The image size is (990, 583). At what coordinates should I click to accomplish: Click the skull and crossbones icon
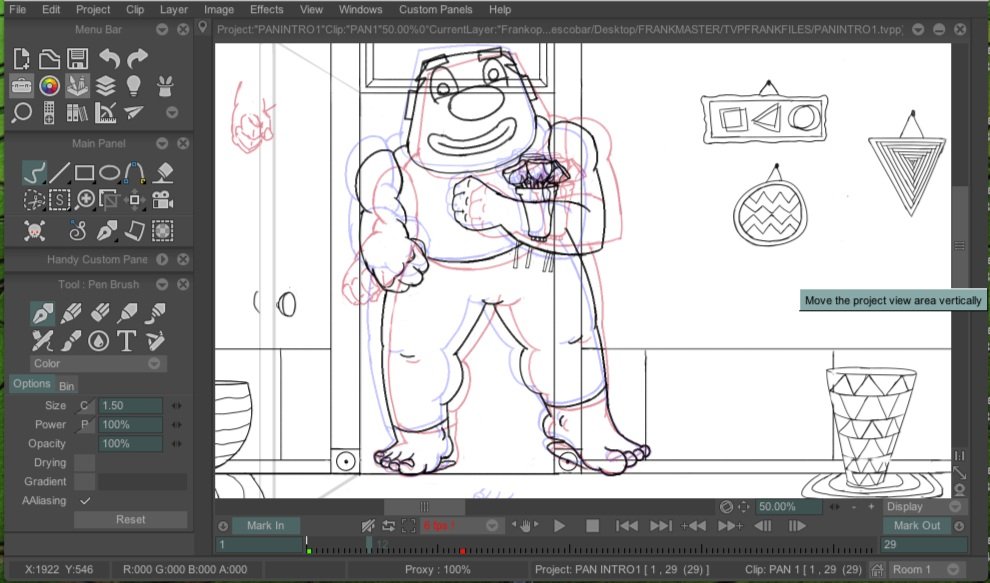[x=34, y=231]
